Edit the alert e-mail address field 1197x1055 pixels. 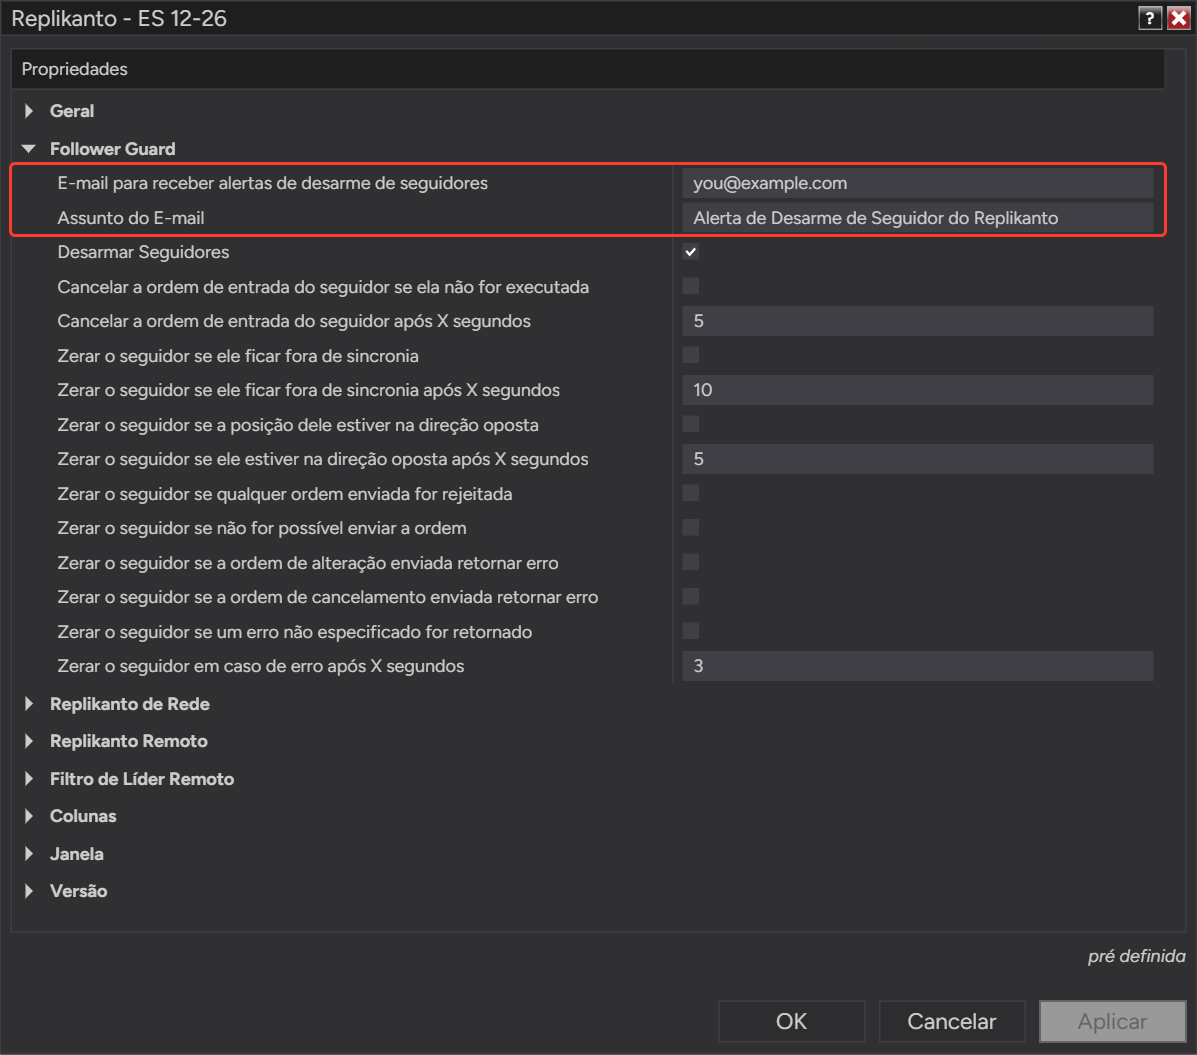pos(918,183)
